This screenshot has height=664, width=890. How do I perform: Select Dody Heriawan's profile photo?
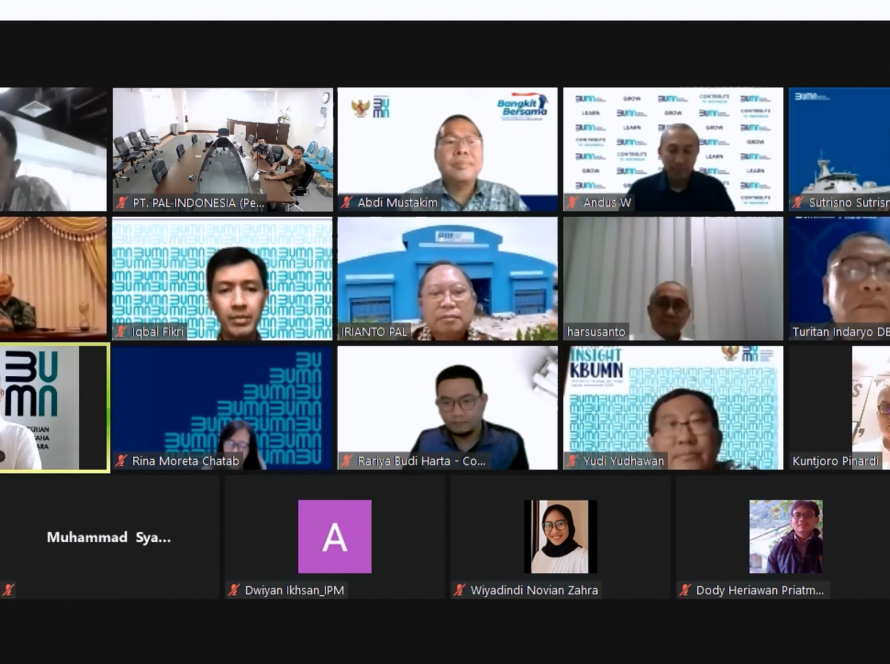coord(786,536)
